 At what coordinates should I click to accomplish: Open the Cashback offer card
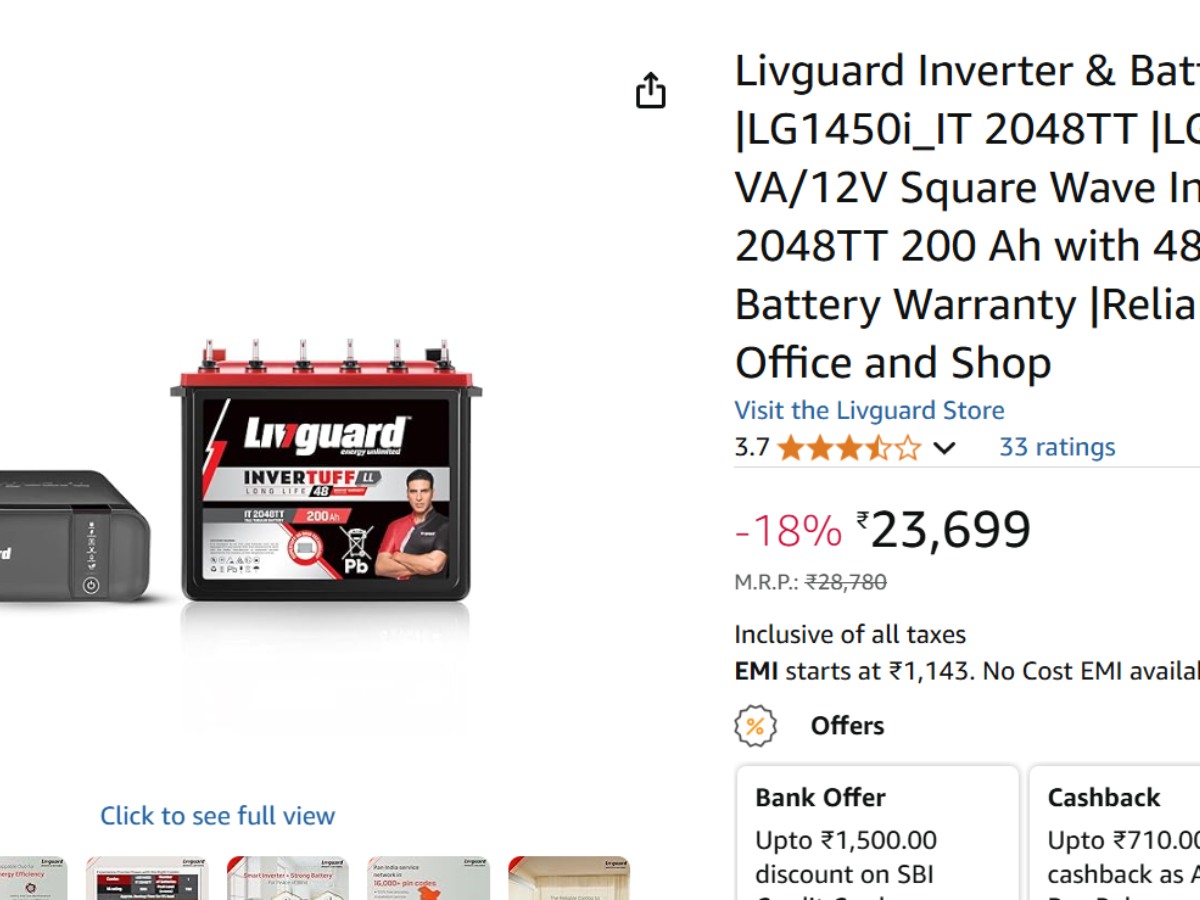coord(1115,833)
